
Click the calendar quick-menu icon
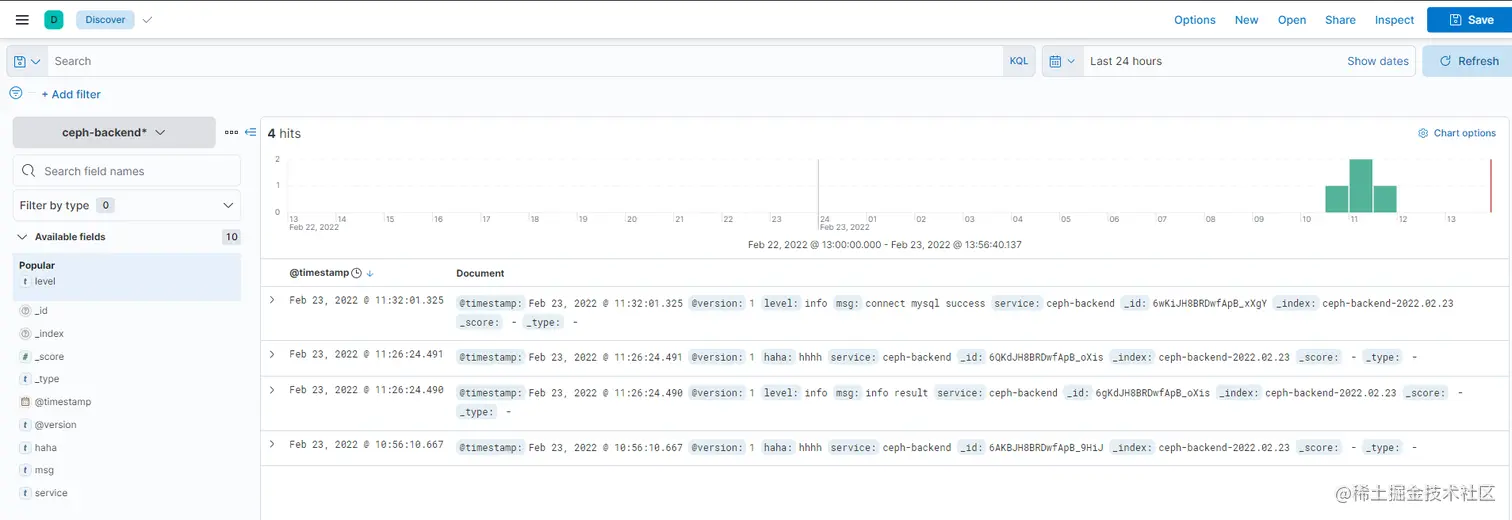tap(1062, 61)
